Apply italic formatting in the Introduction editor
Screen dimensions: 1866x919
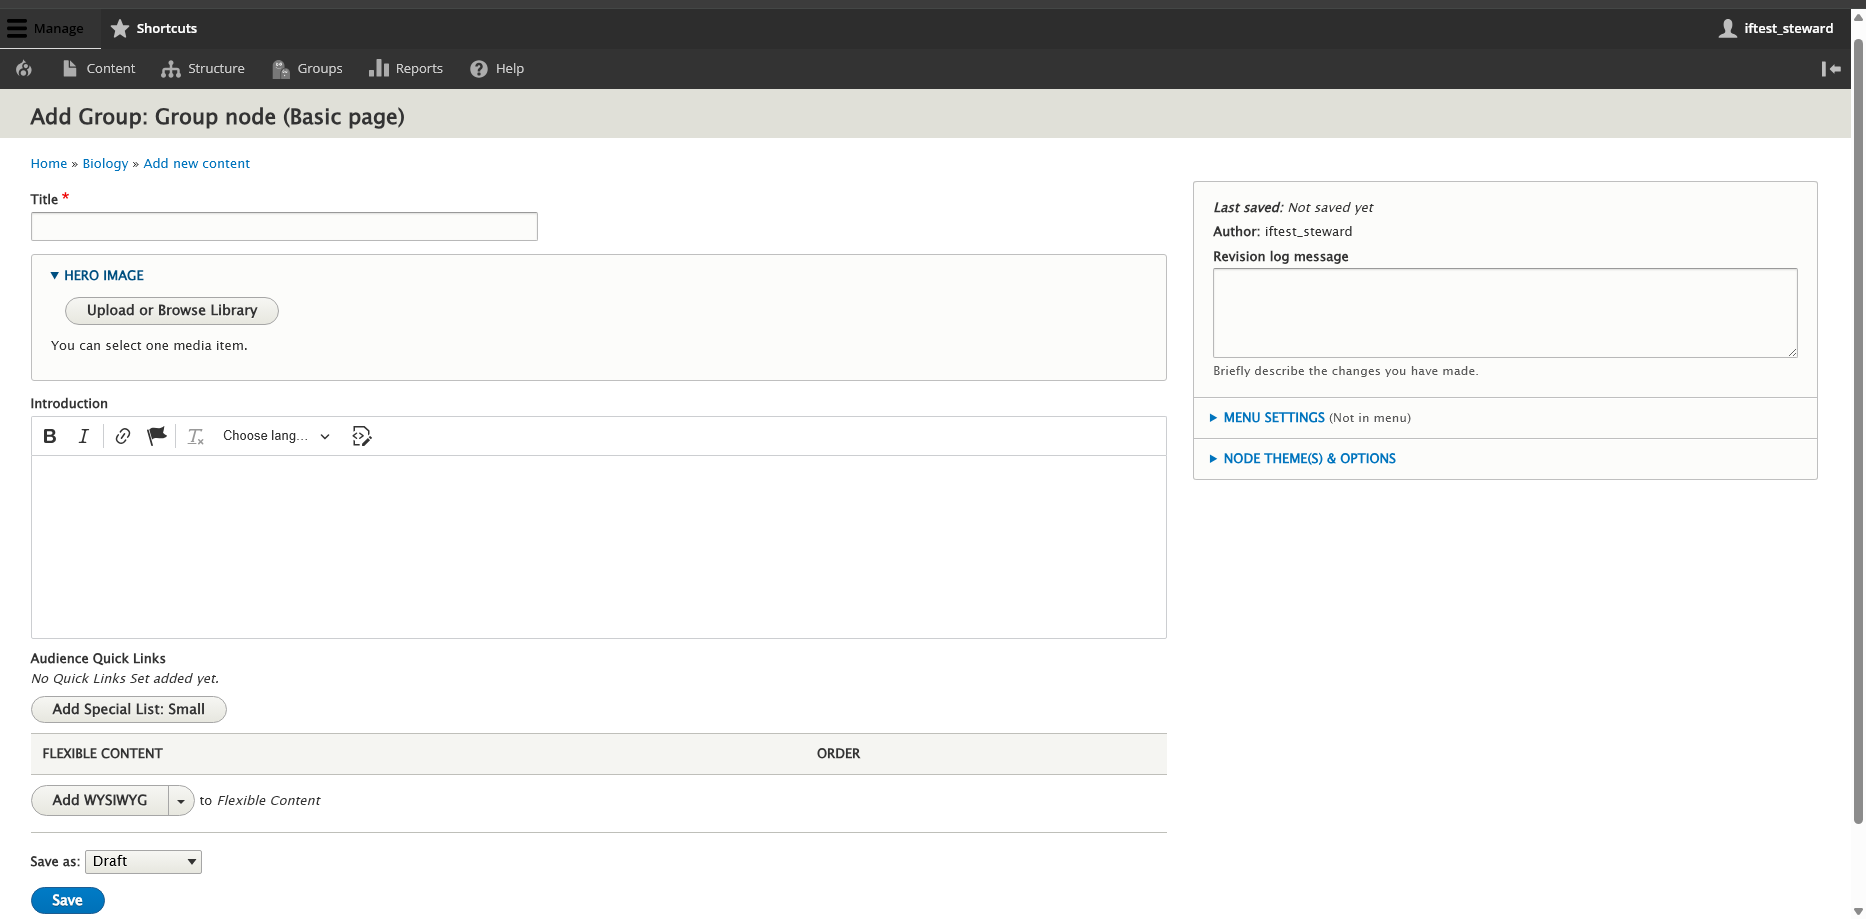[x=84, y=436]
